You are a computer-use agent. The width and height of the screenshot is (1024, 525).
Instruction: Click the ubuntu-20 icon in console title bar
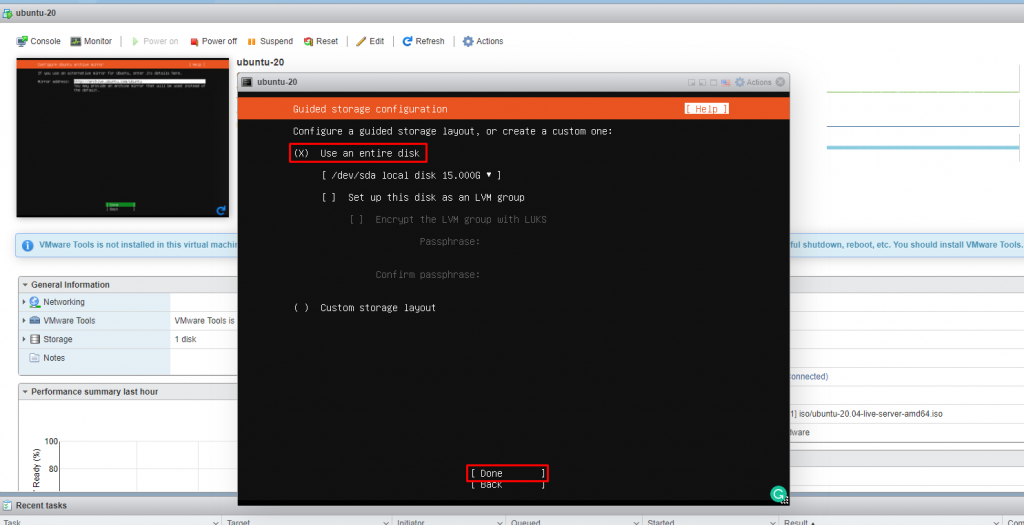click(x=247, y=82)
